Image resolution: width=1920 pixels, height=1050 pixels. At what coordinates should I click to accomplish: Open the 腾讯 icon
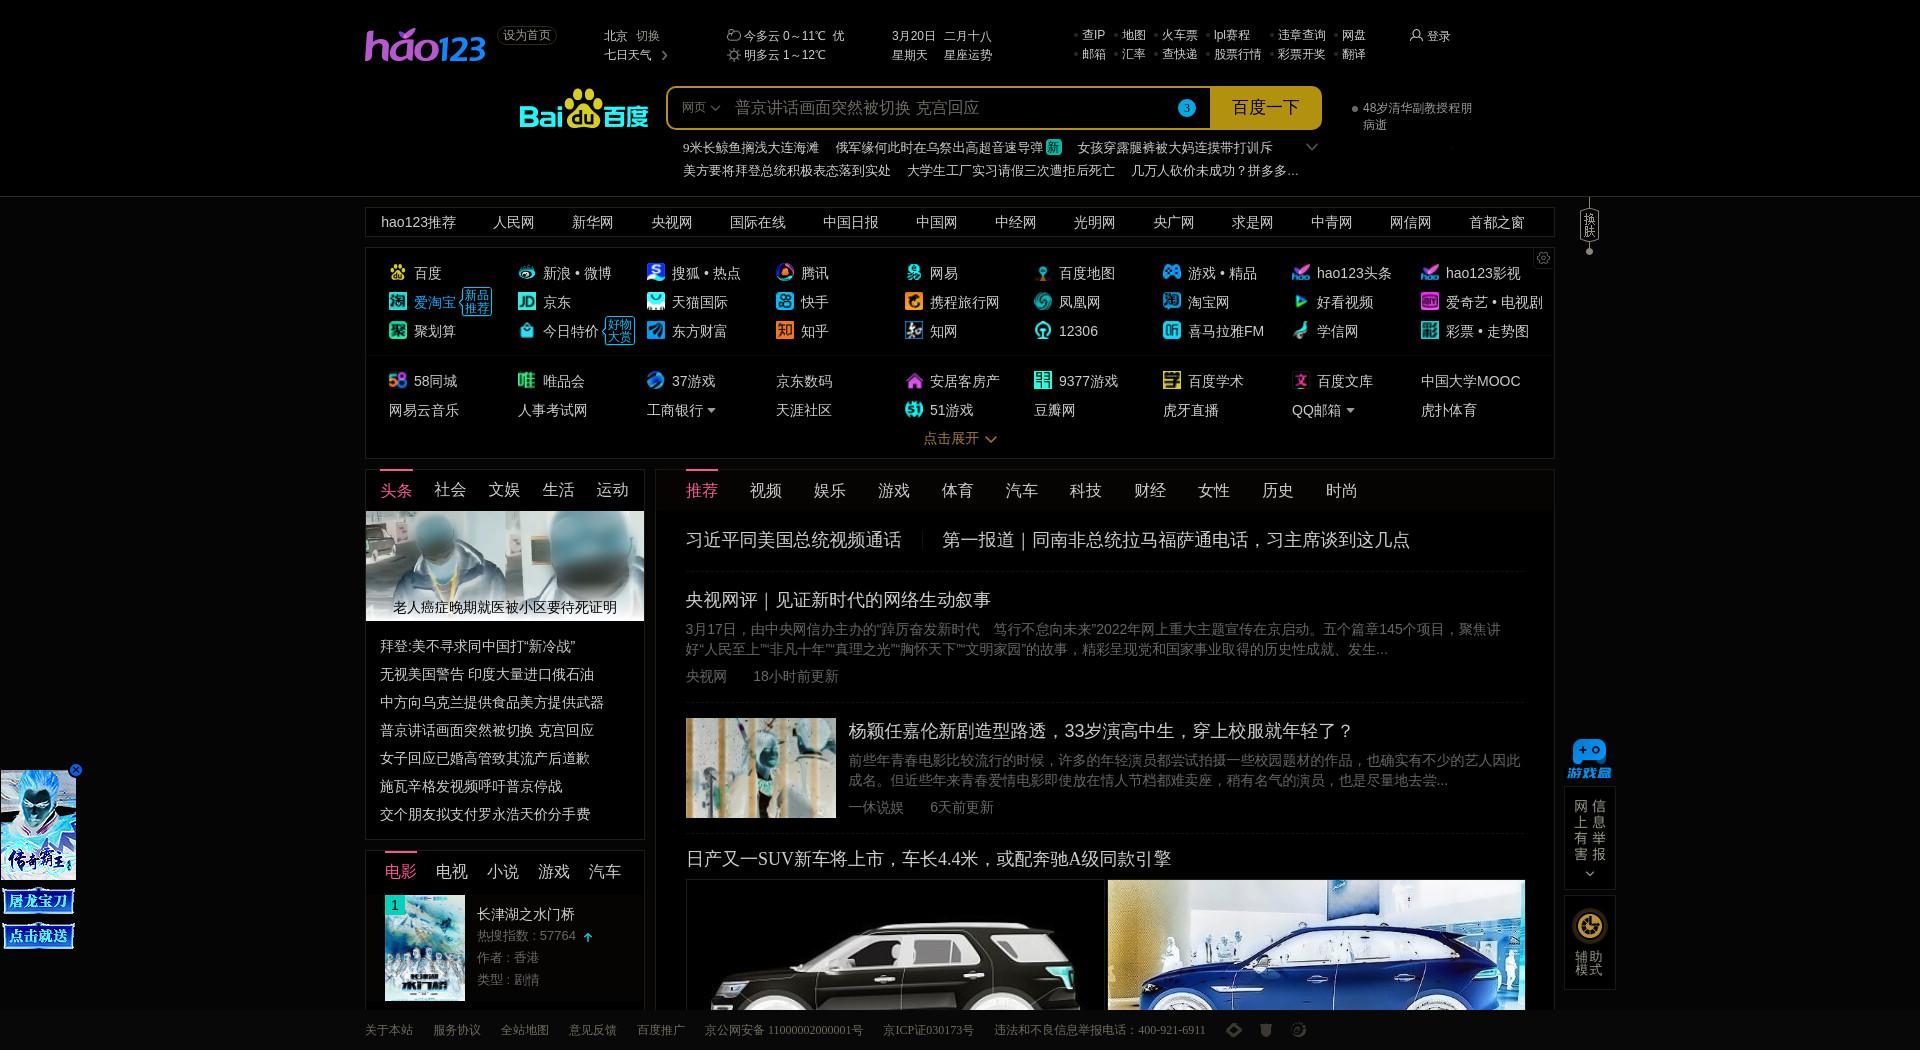coord(785,273)
